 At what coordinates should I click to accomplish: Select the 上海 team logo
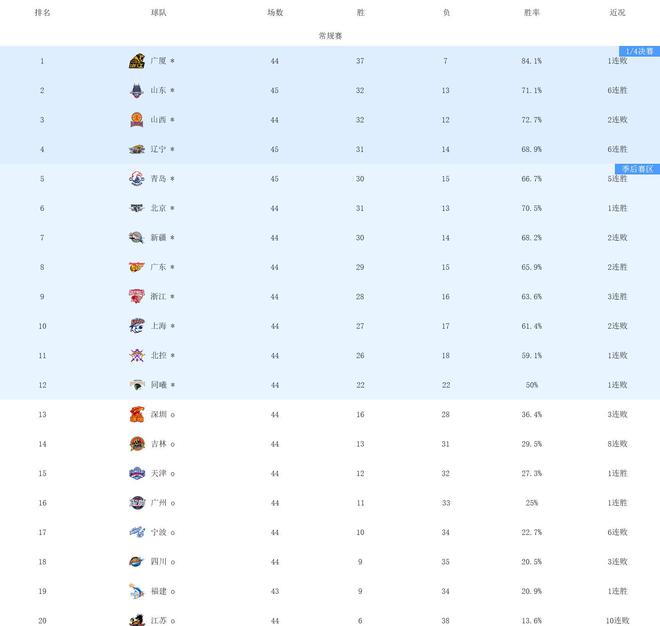tap(137, 326)
